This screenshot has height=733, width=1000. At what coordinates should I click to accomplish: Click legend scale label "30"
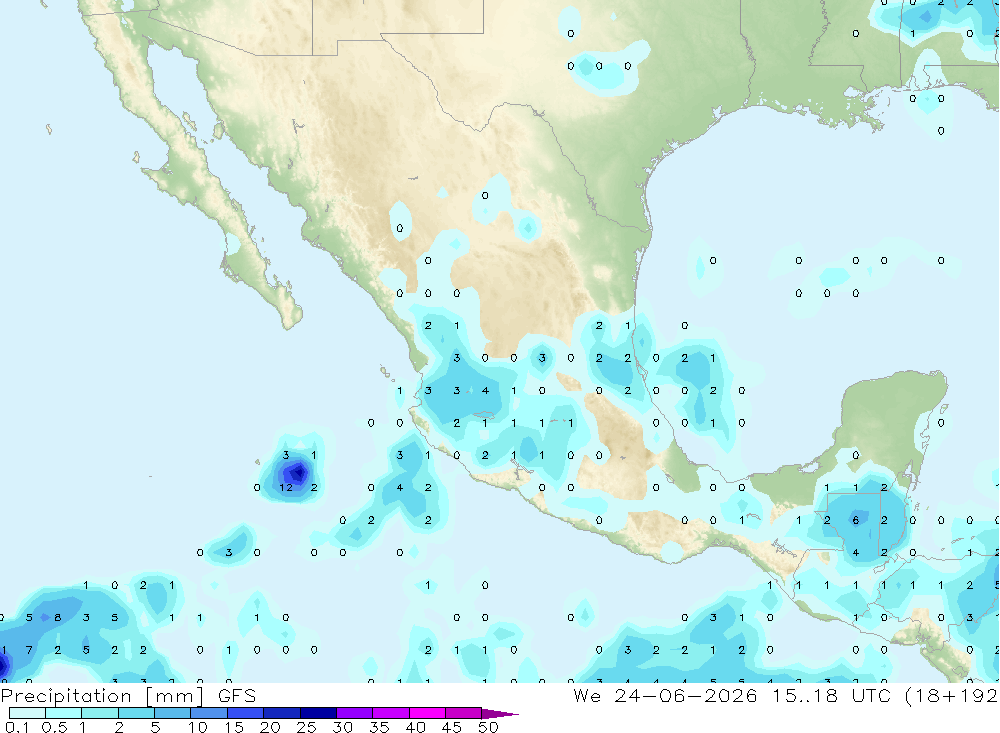click(x=342, y=727)
